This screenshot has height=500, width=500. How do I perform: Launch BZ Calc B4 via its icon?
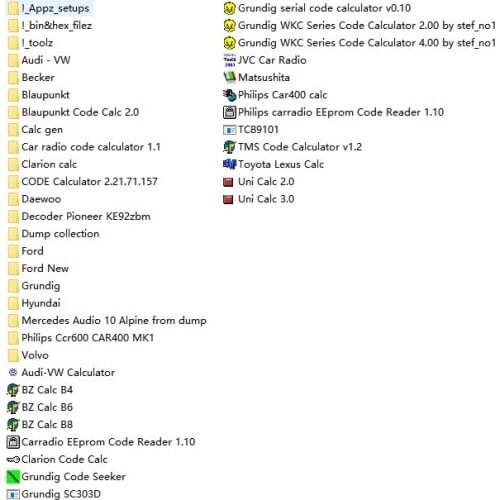point(13,390)
